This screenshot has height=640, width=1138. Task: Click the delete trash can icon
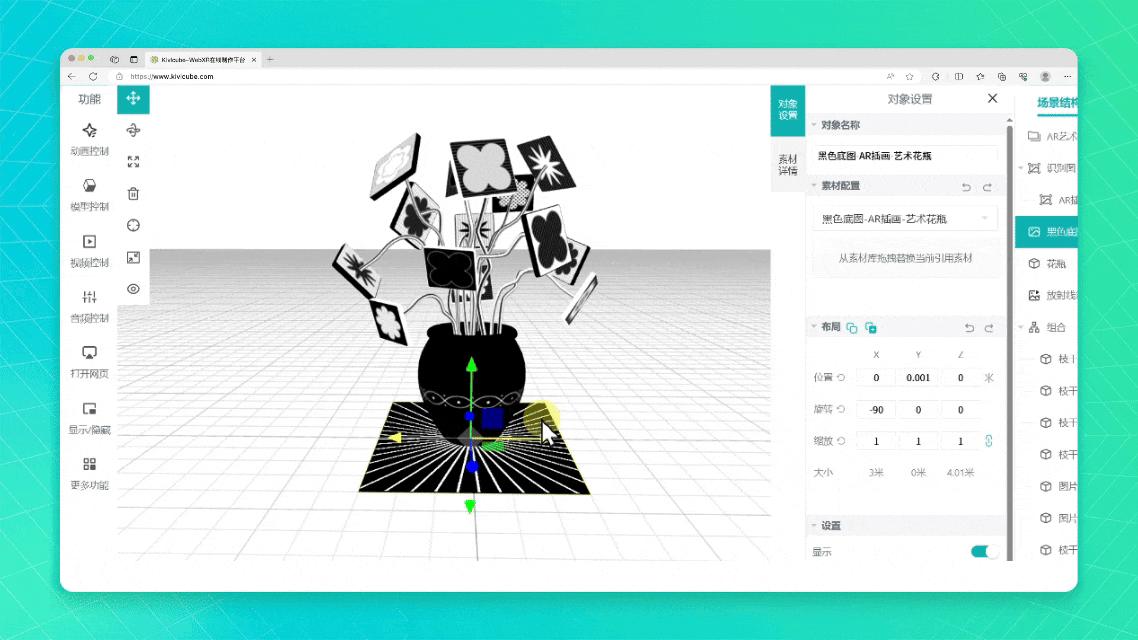(x=133, y=194)
